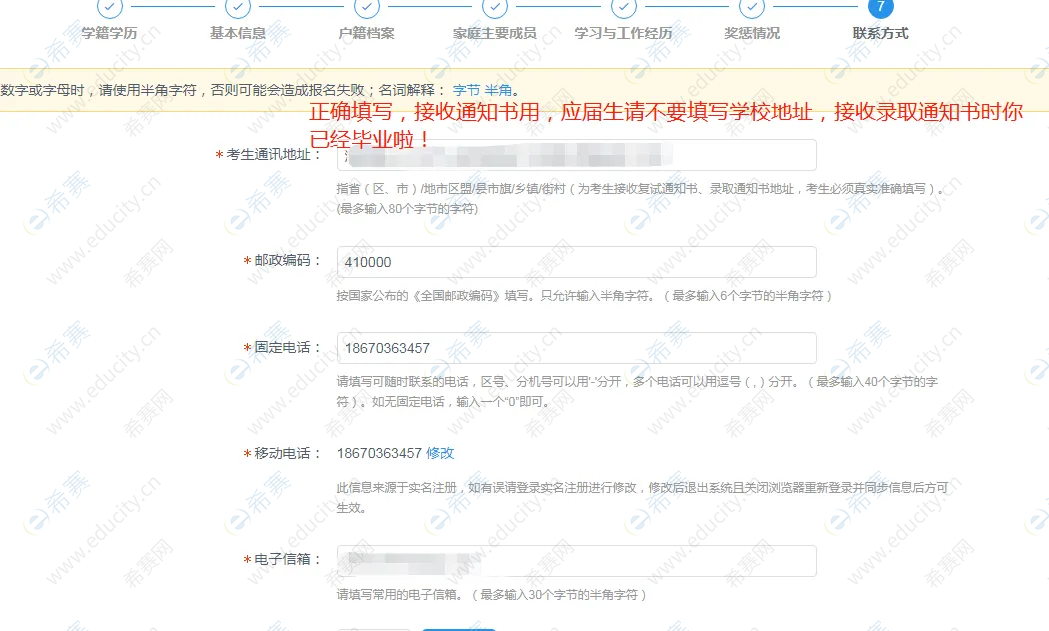The width and height of the screenshot is (1049, 631).
Task: Switch to the 户籍档案 step label
Action: (x=367, y=33)
